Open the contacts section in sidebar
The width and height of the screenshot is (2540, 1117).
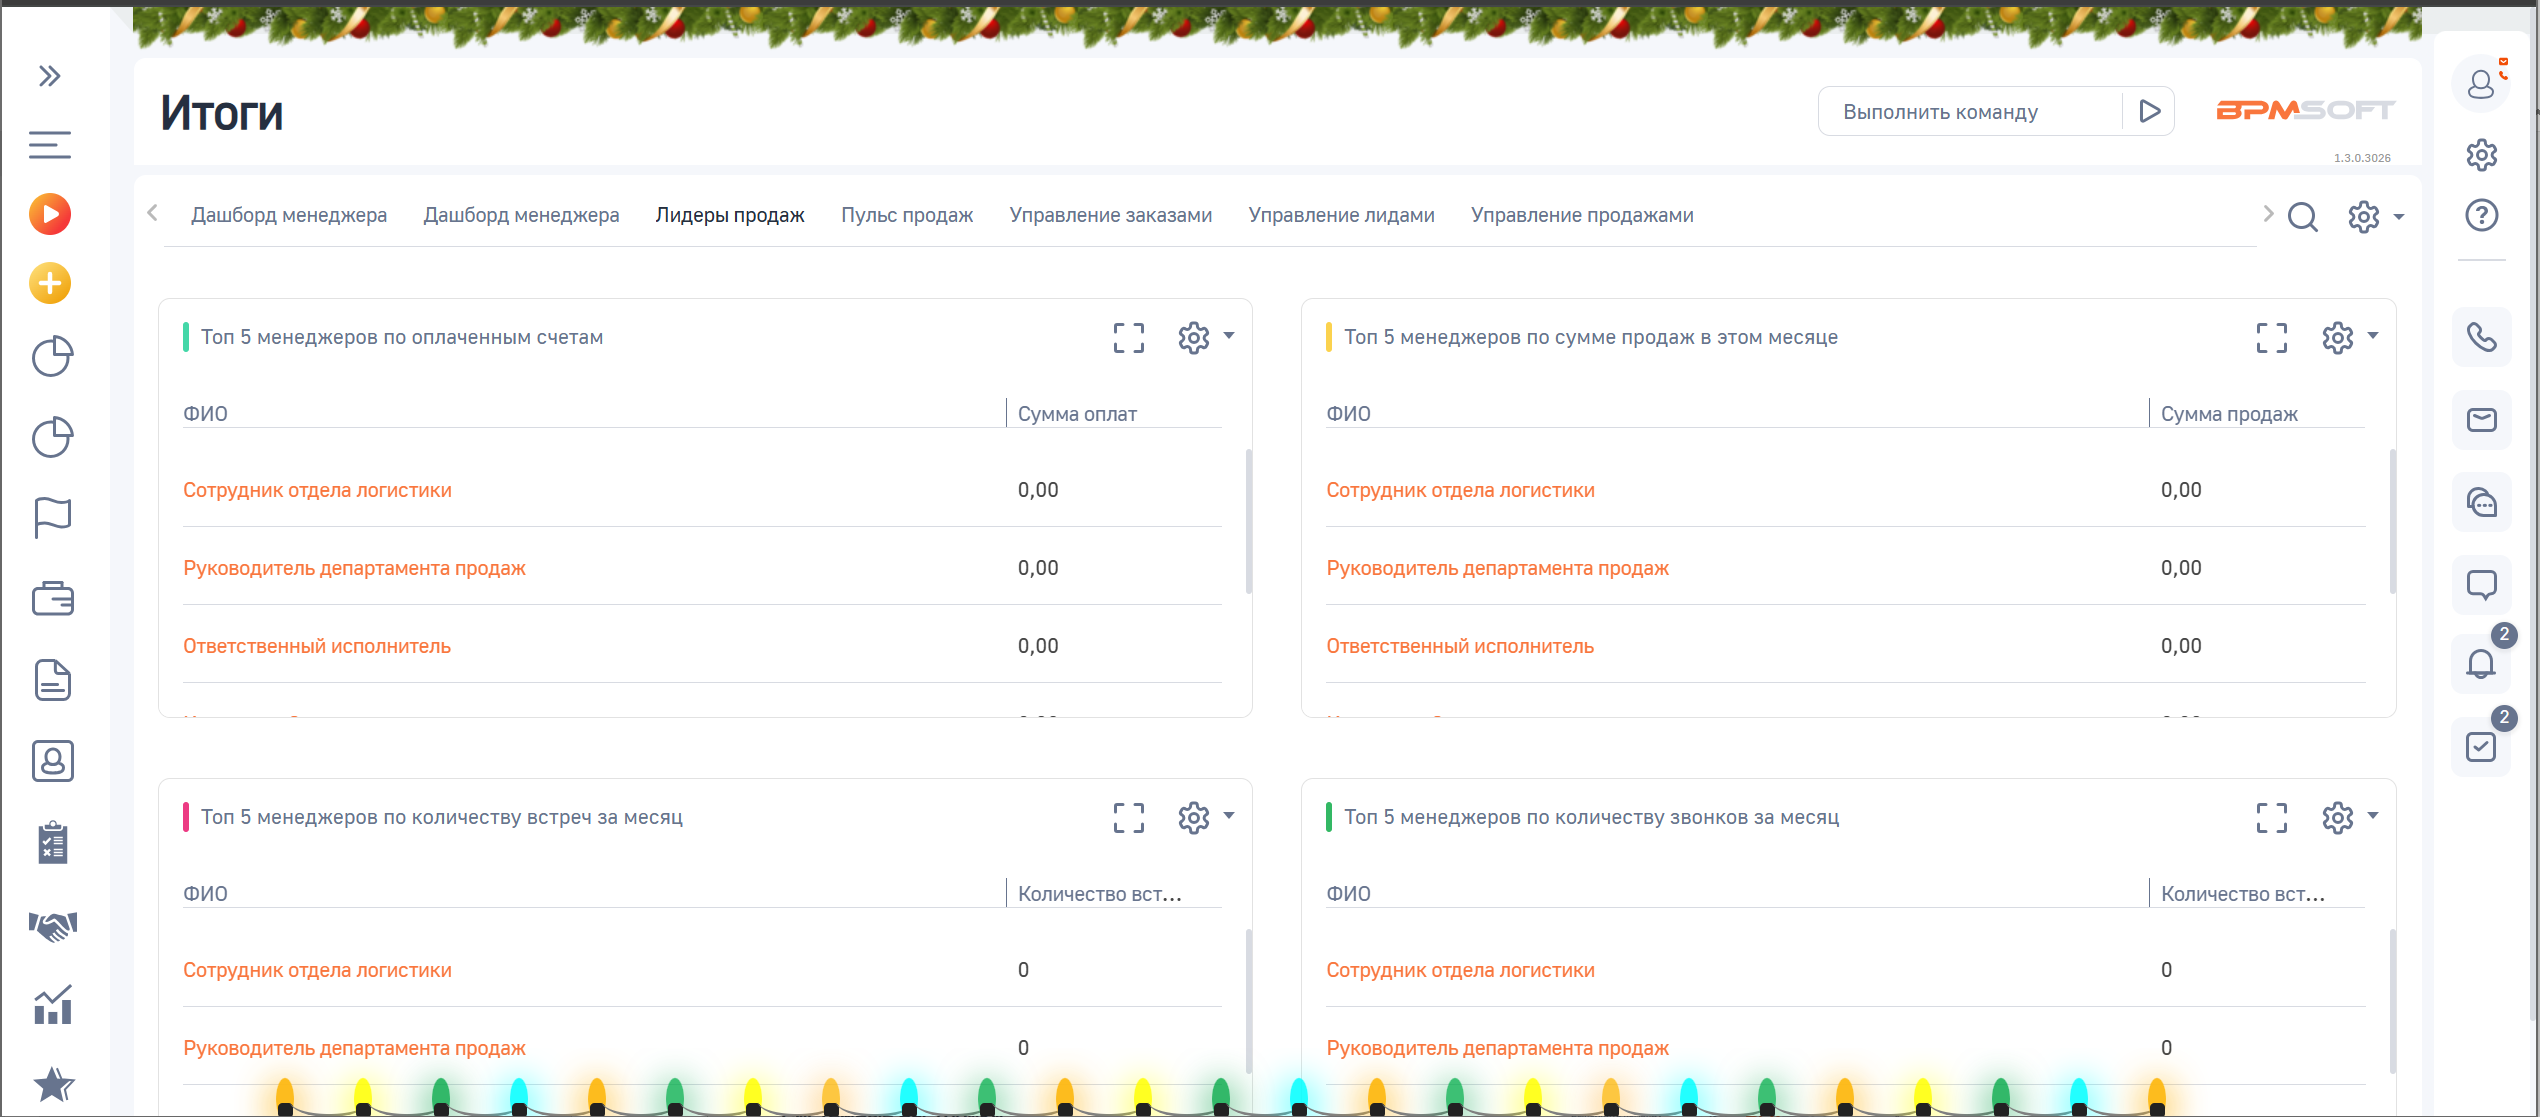52,761
